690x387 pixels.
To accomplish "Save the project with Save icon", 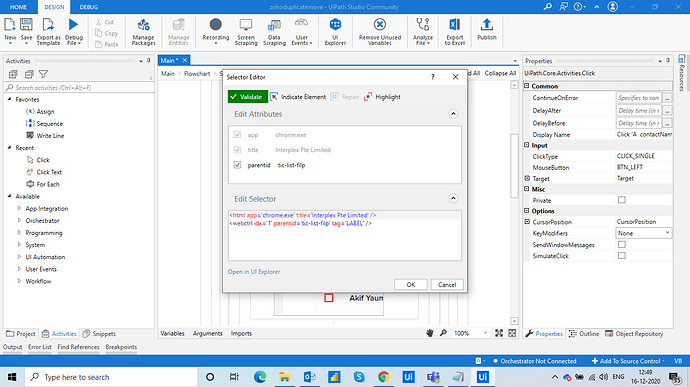I will [26, 25].
